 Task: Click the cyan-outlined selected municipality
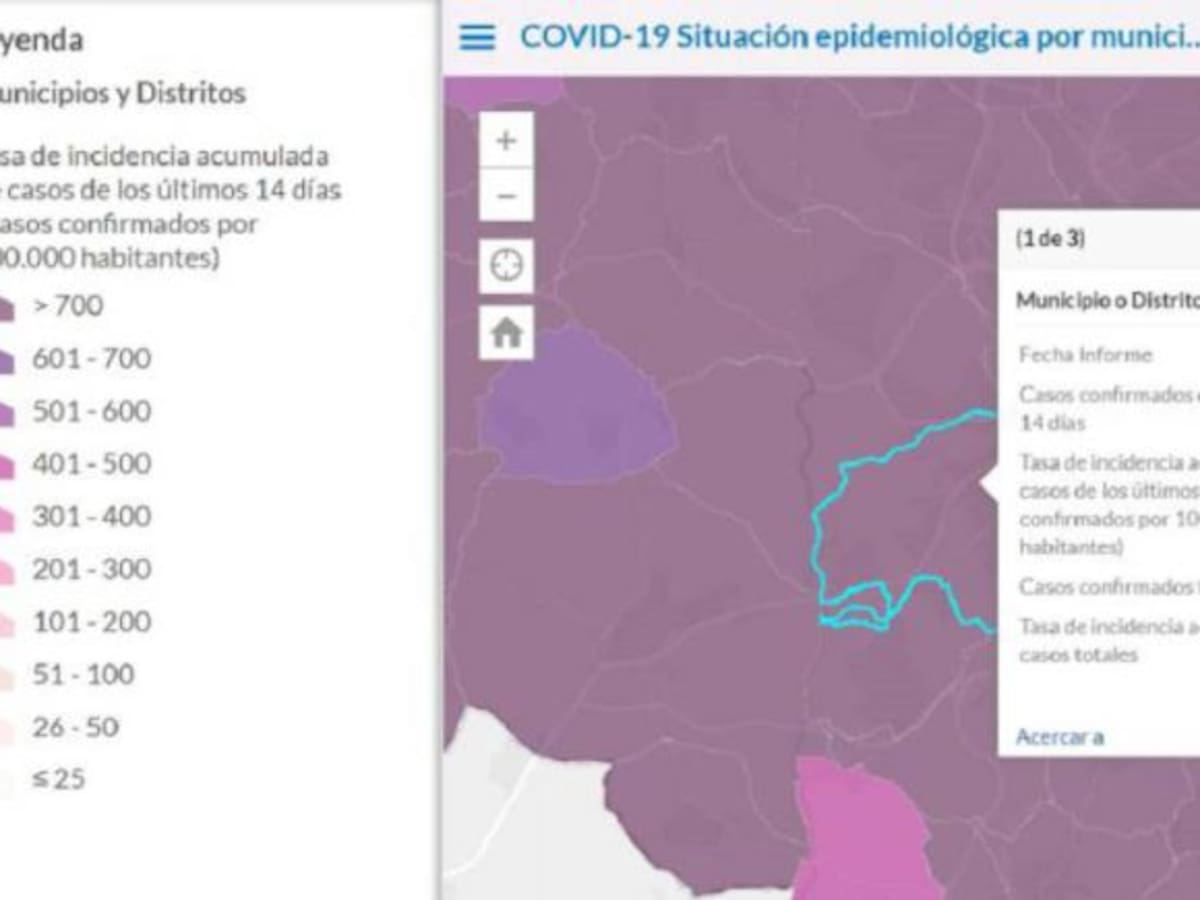(900, 520)
